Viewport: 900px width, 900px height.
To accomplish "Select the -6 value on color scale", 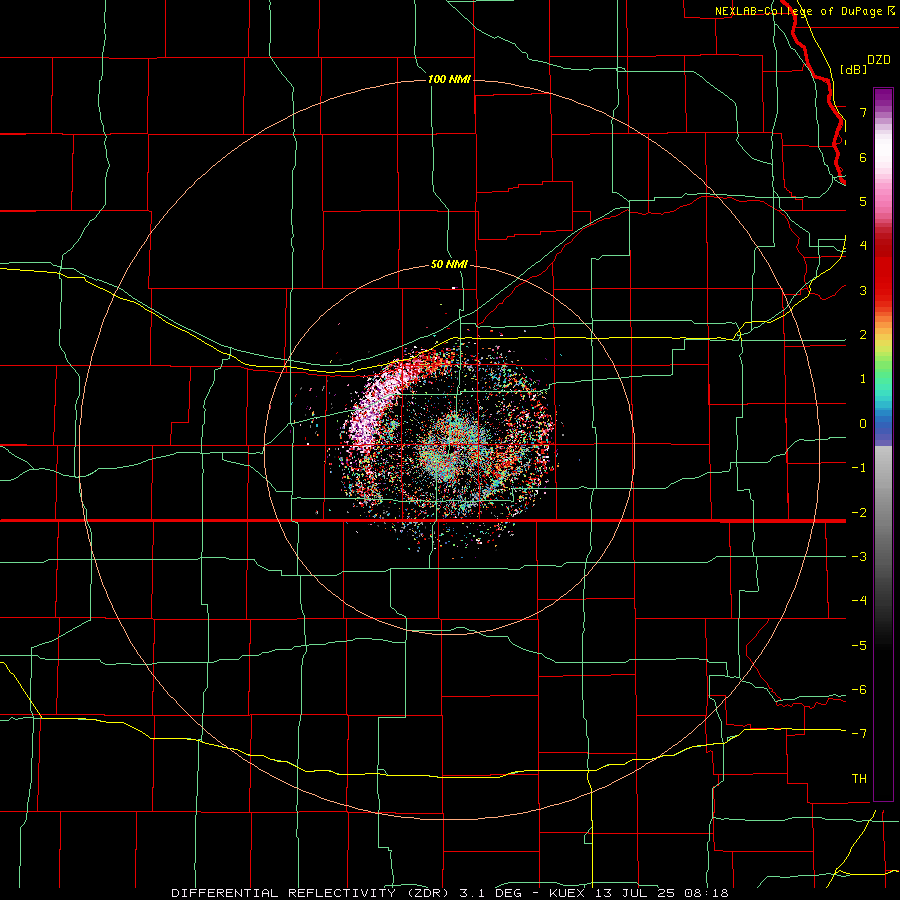I will pyautogui.click(x=859, y=690).
